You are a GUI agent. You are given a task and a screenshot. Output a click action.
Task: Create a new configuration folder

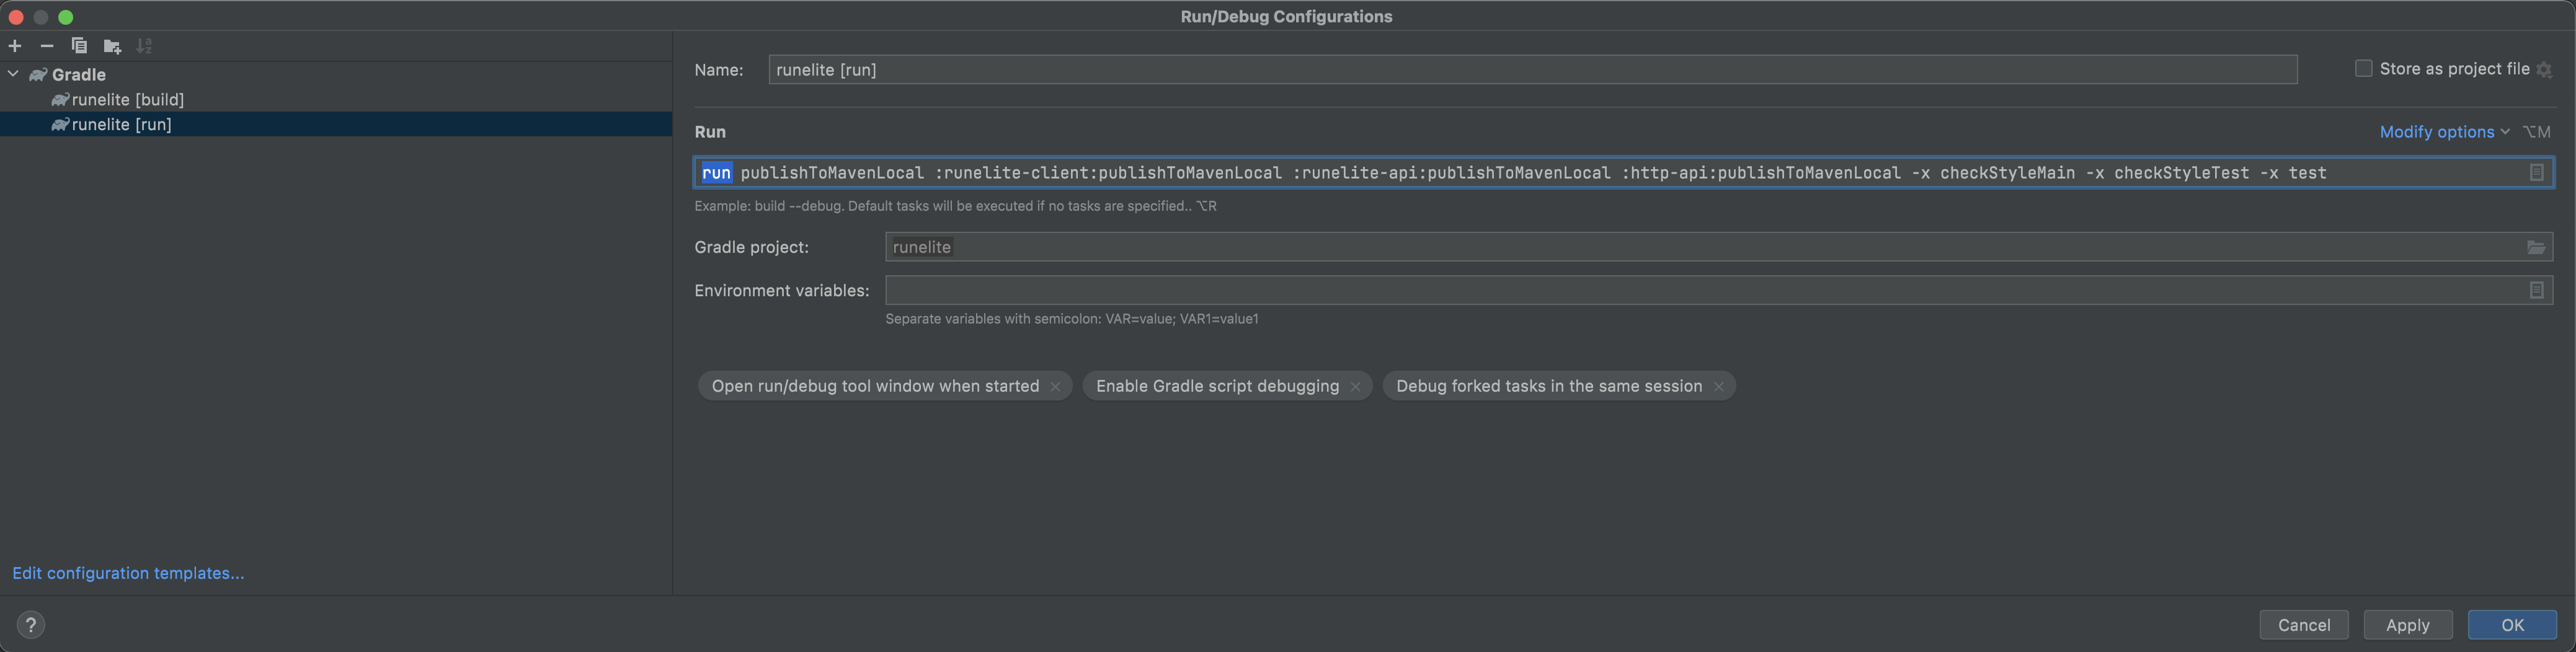112,46
